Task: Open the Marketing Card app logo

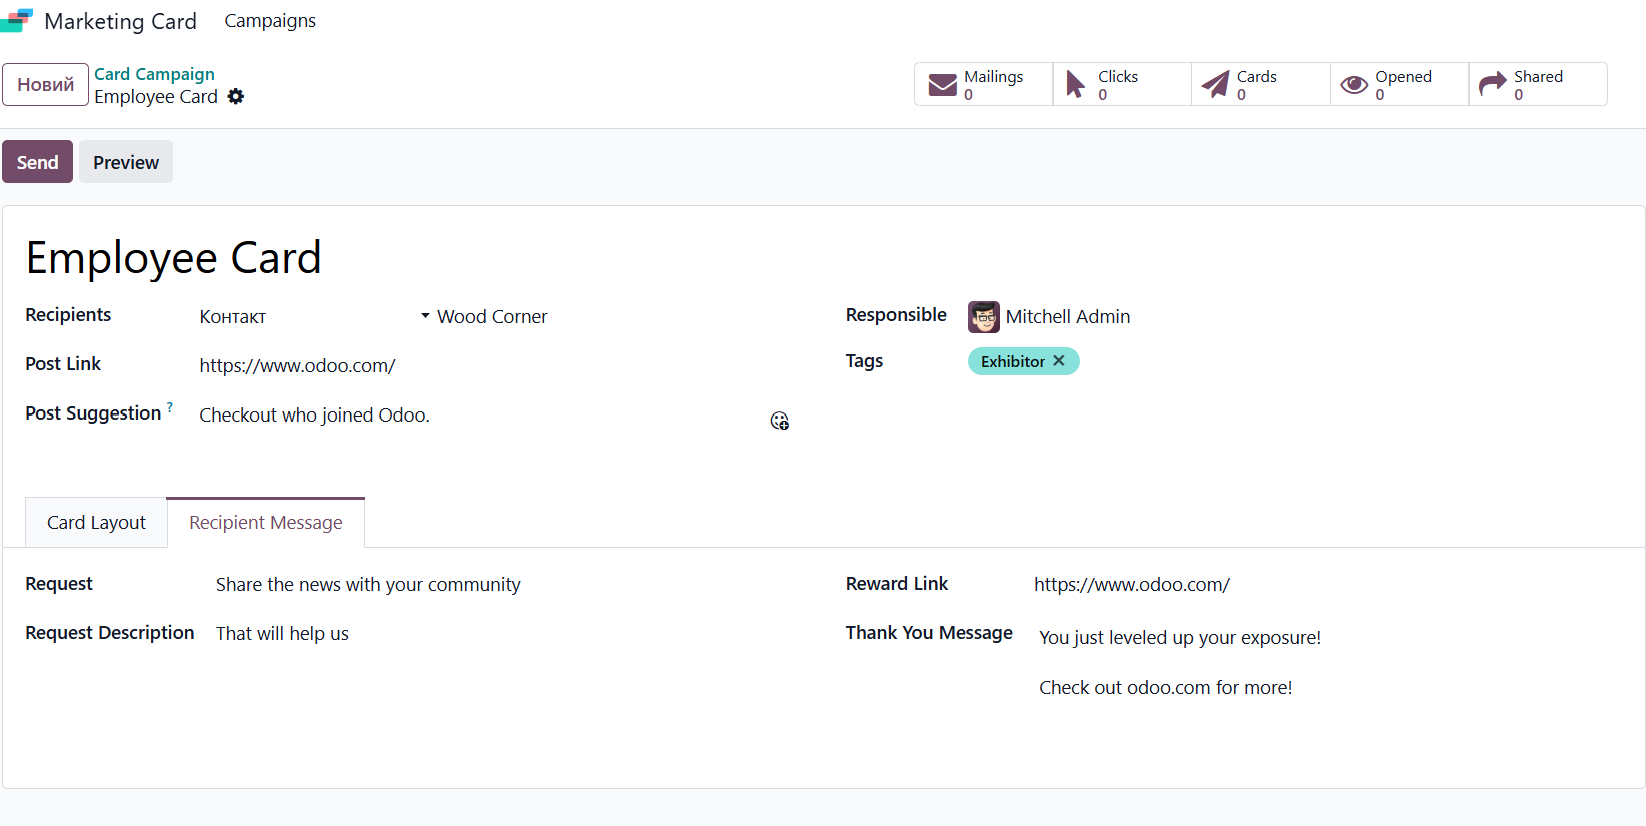Action: point(17,21)
